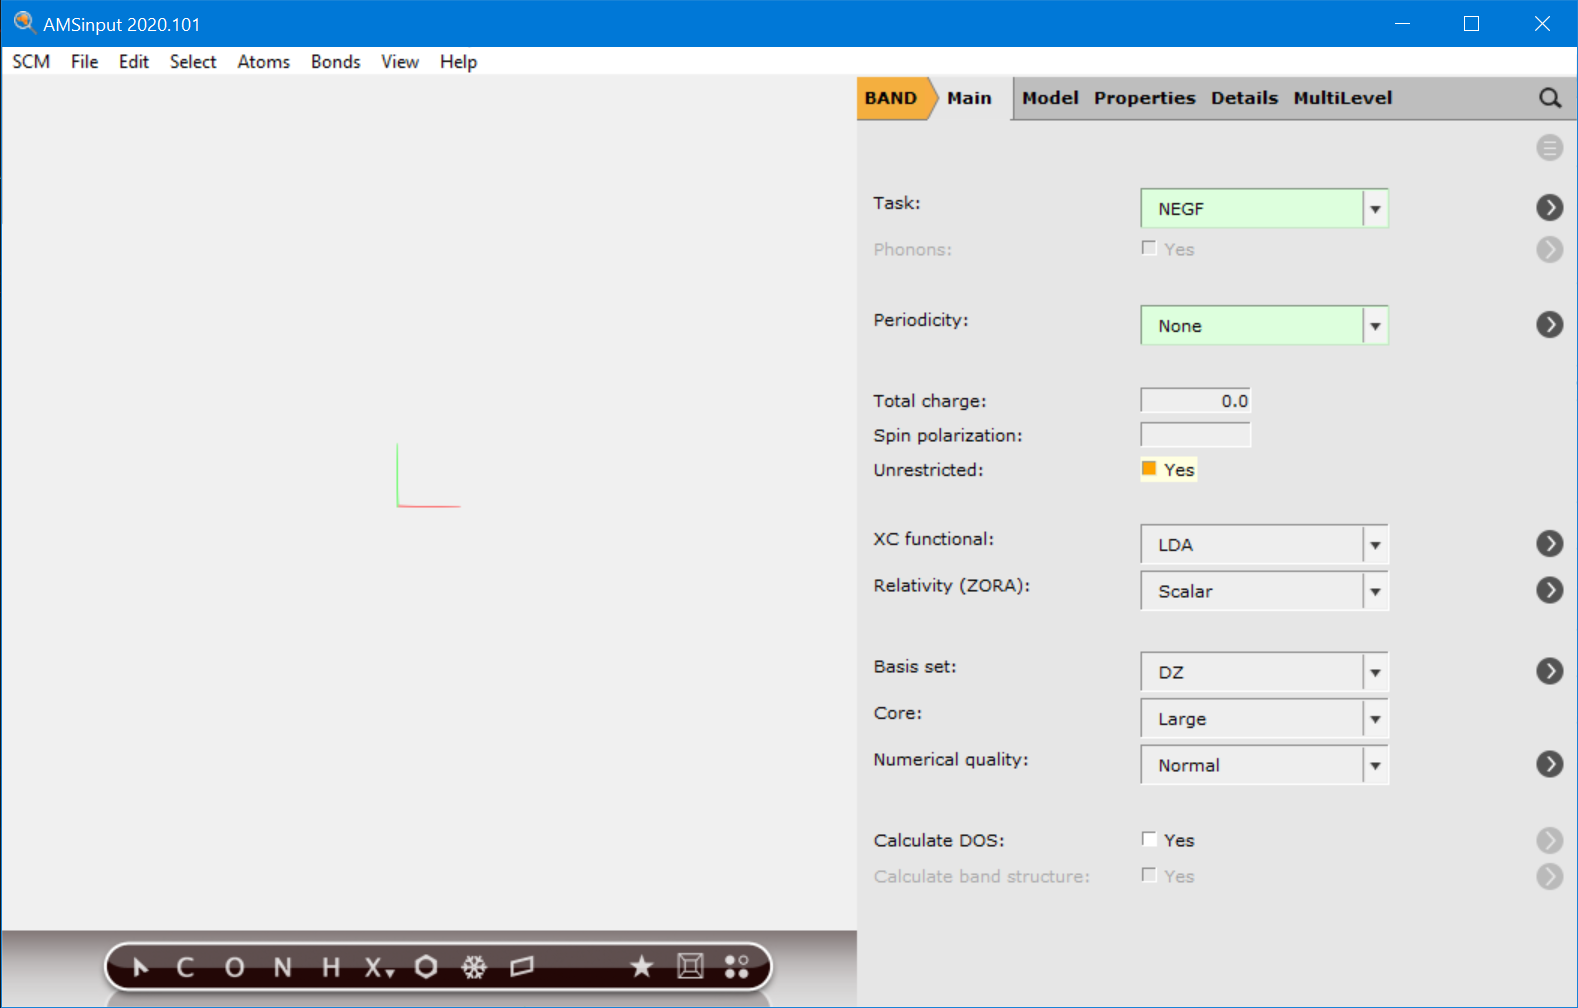Select the periodic slab tool icon
Image resolution: width=1578 pixels, height=1008 pixels.
point(522,967)
